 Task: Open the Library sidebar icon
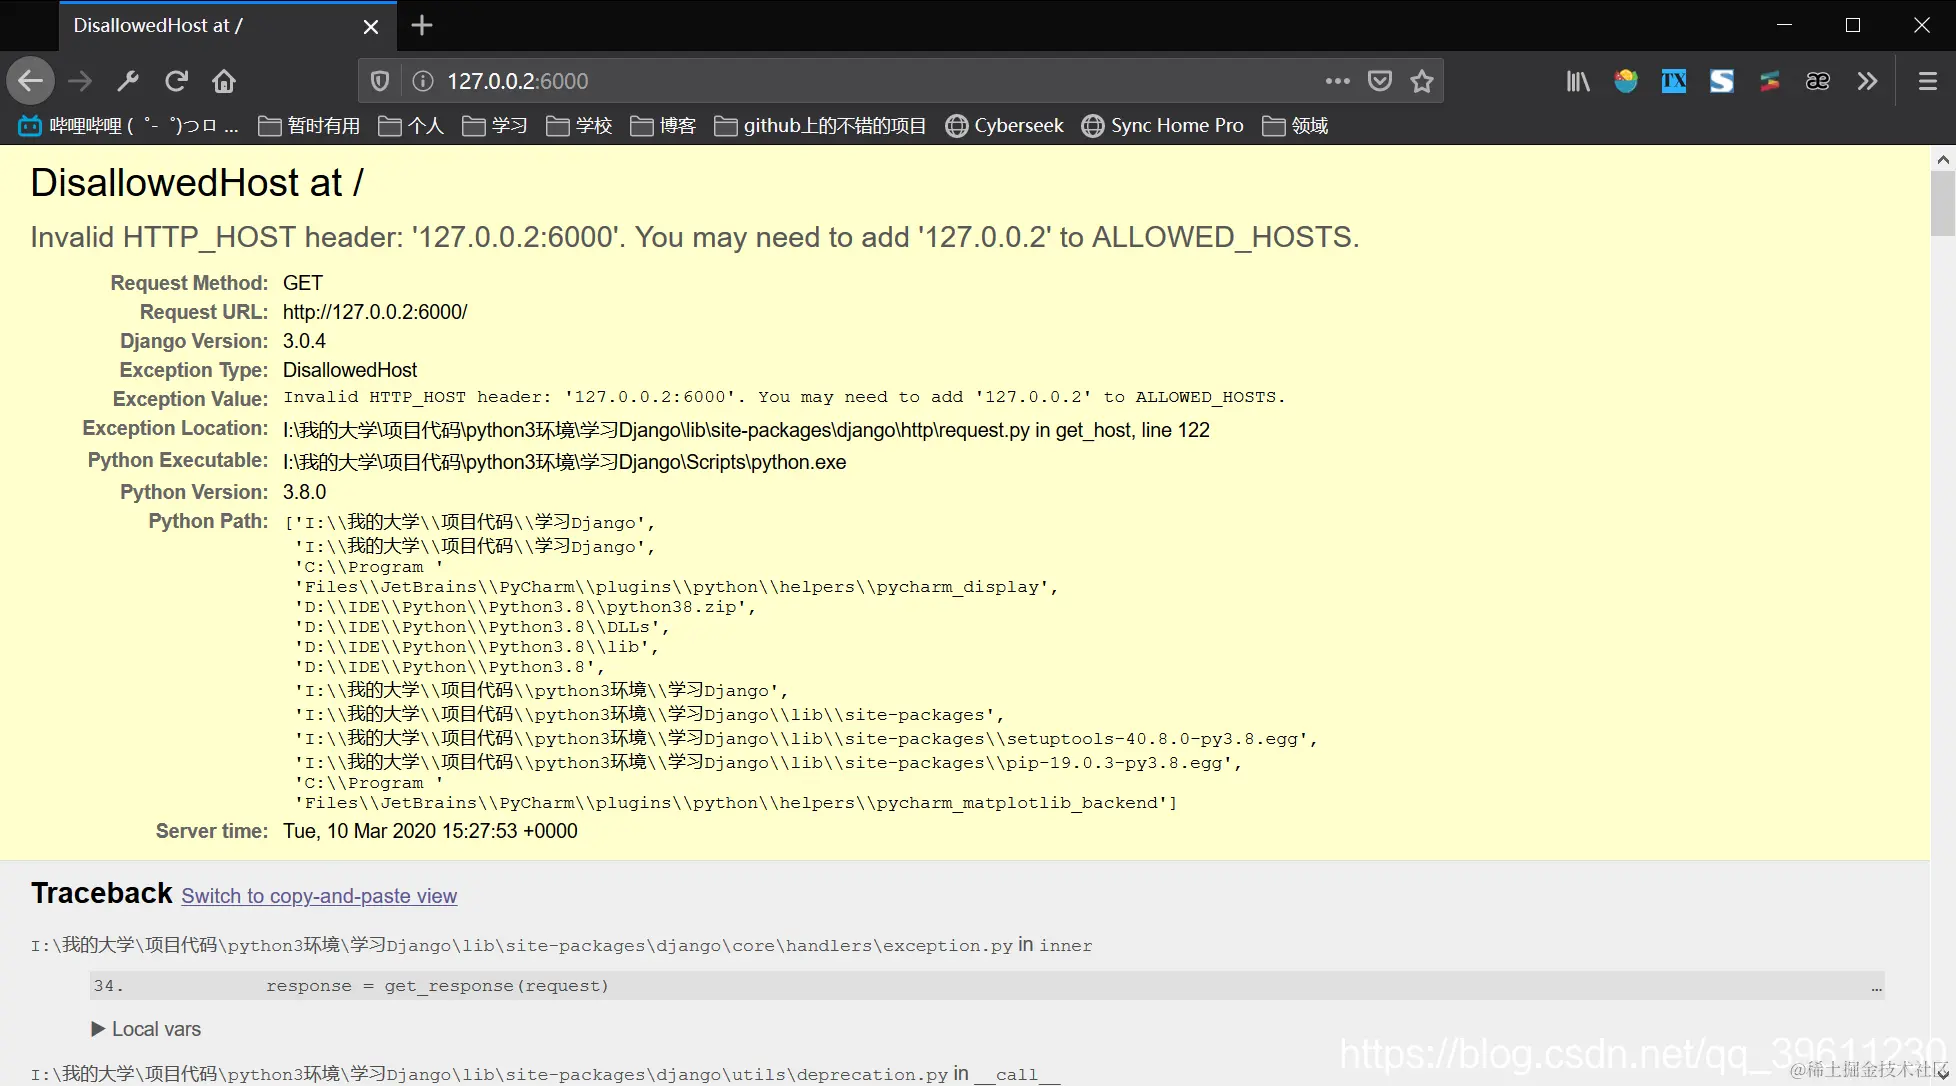(1578, 81)
